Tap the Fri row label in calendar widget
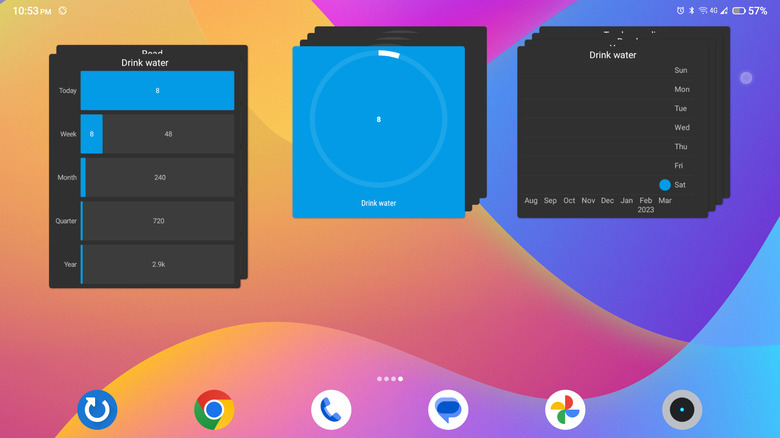Screen dimensions: 780x438 (679, 165)
